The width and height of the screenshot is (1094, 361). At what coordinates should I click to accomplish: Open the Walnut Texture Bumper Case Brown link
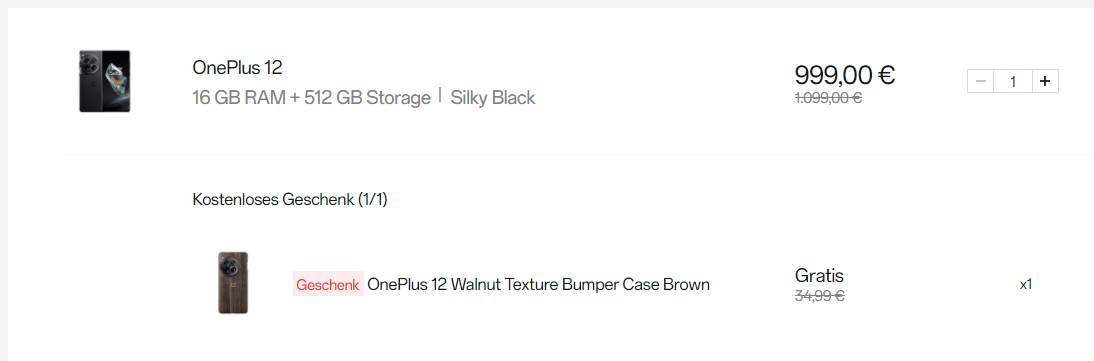(538, 284)
